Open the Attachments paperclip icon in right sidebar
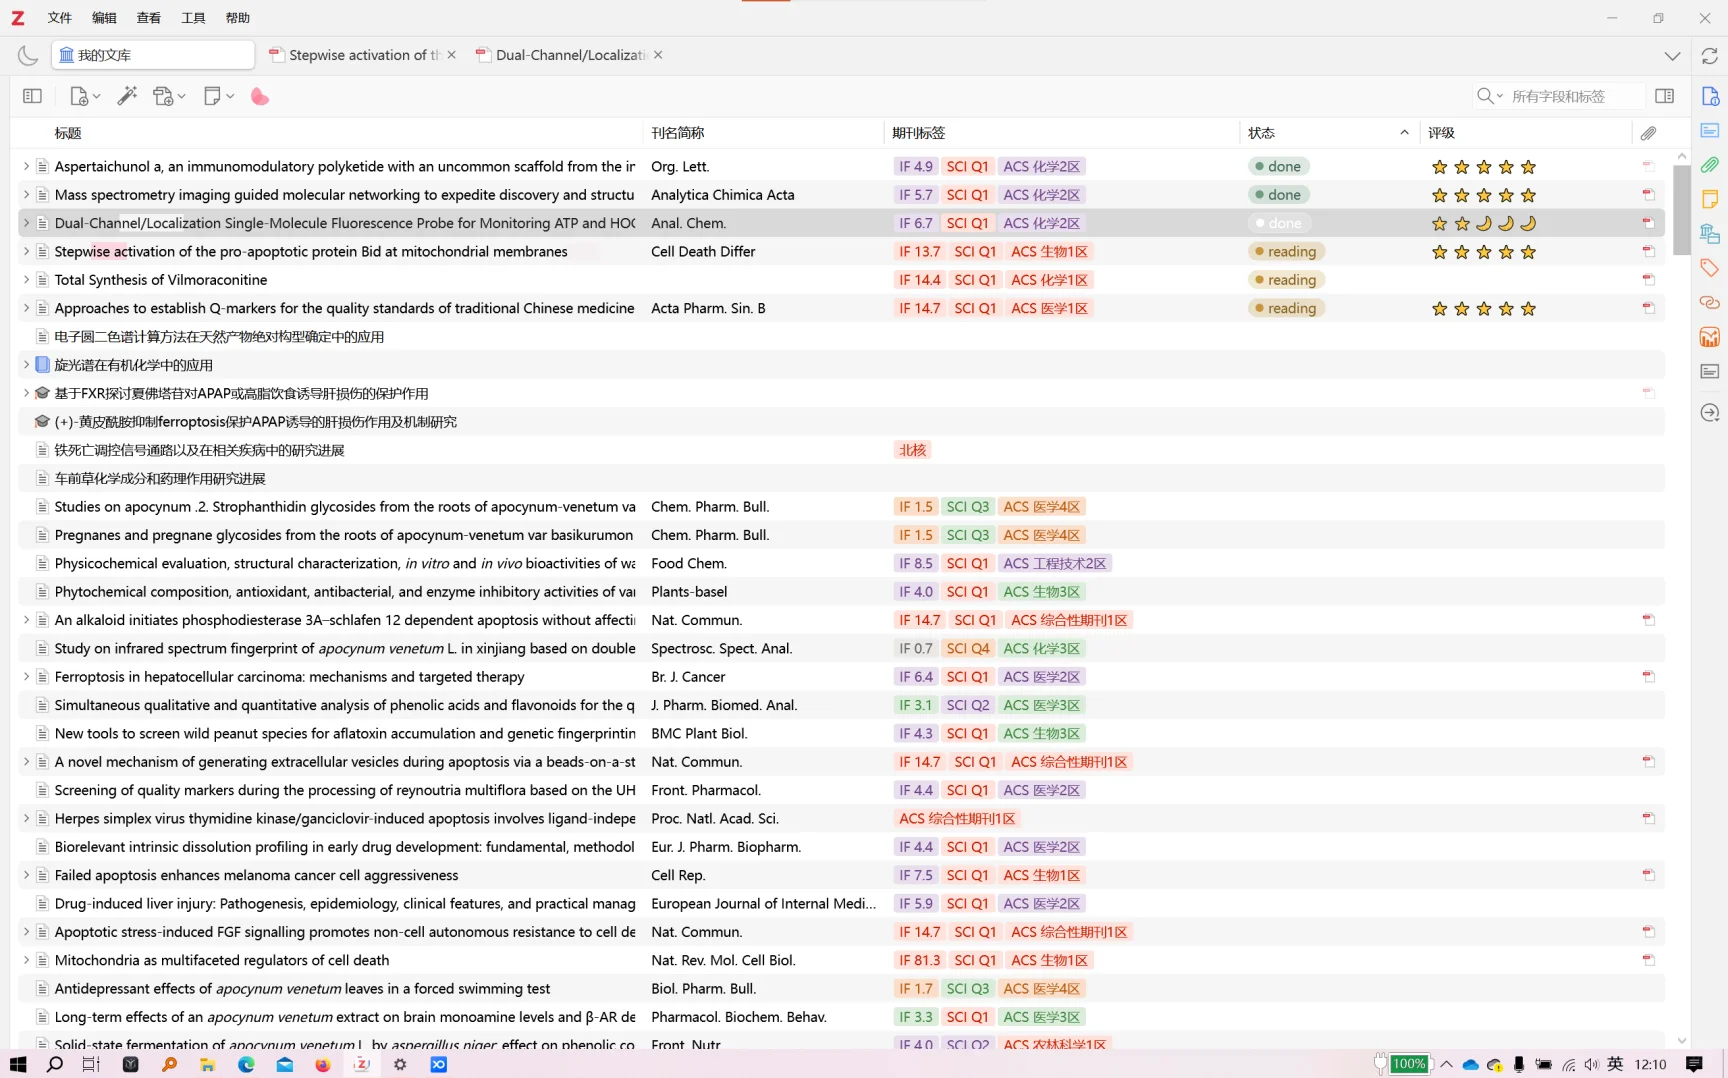 click(x=1710, y=164)
